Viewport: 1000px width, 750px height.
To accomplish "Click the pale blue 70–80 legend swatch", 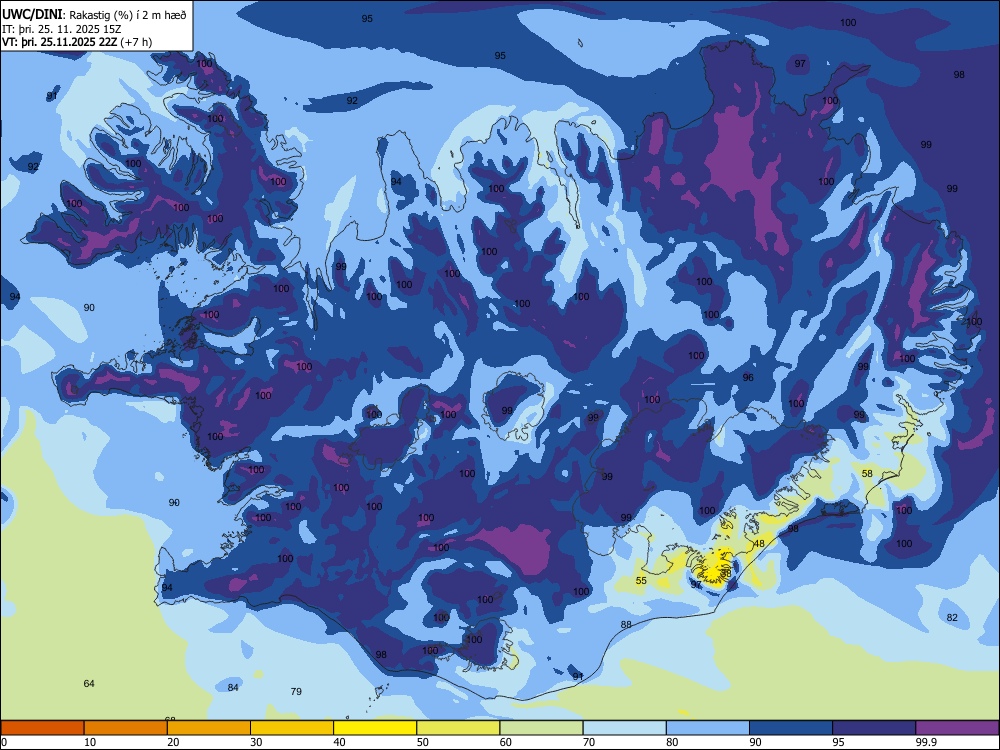I will (624, 728).
